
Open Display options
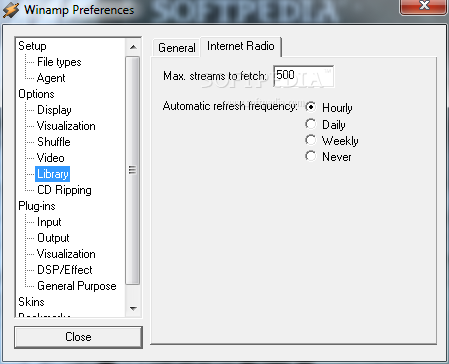coord(54,110)
